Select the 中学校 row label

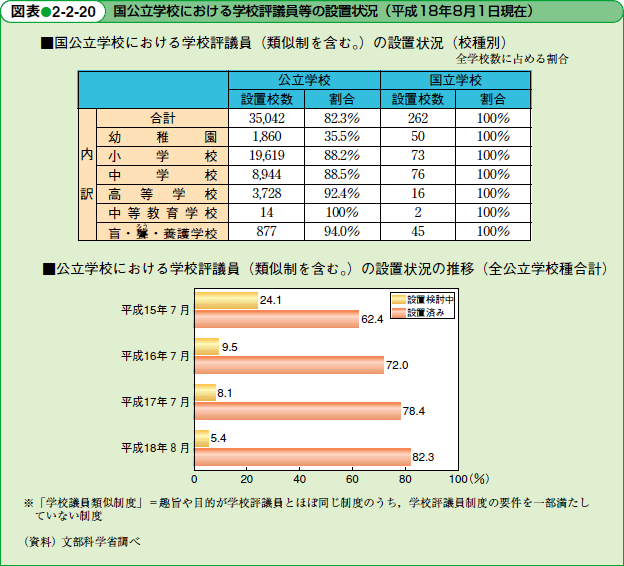pos(162,175)
